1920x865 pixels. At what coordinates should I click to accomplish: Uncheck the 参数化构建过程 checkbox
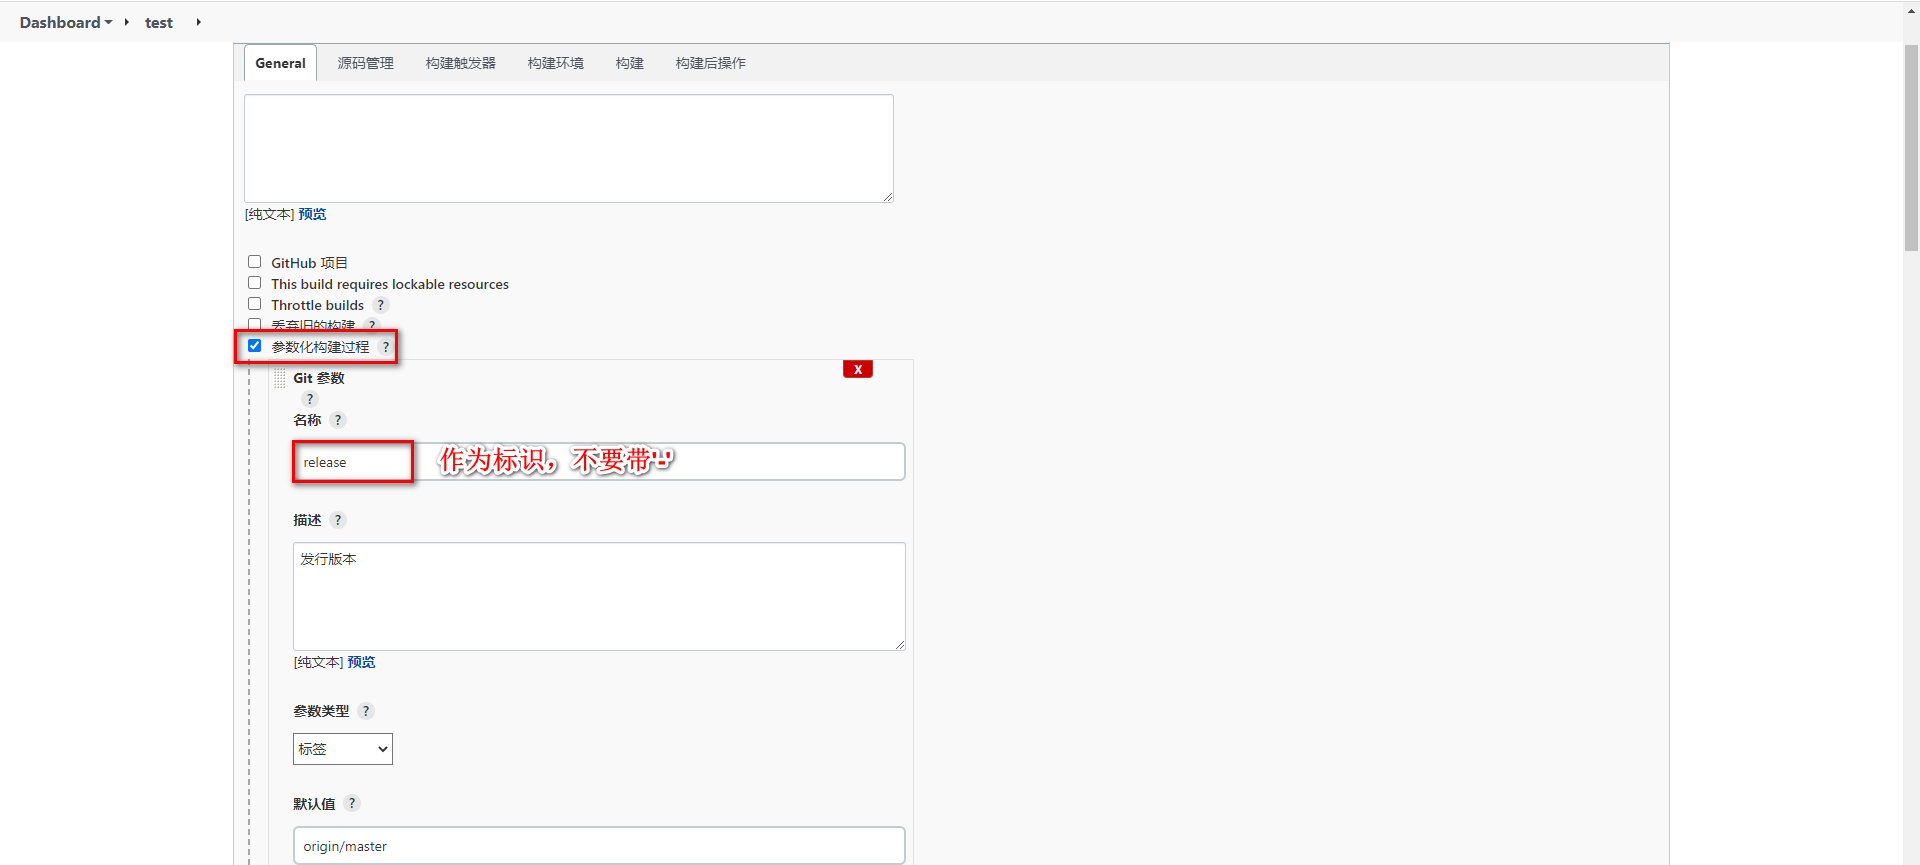(255, 346)
